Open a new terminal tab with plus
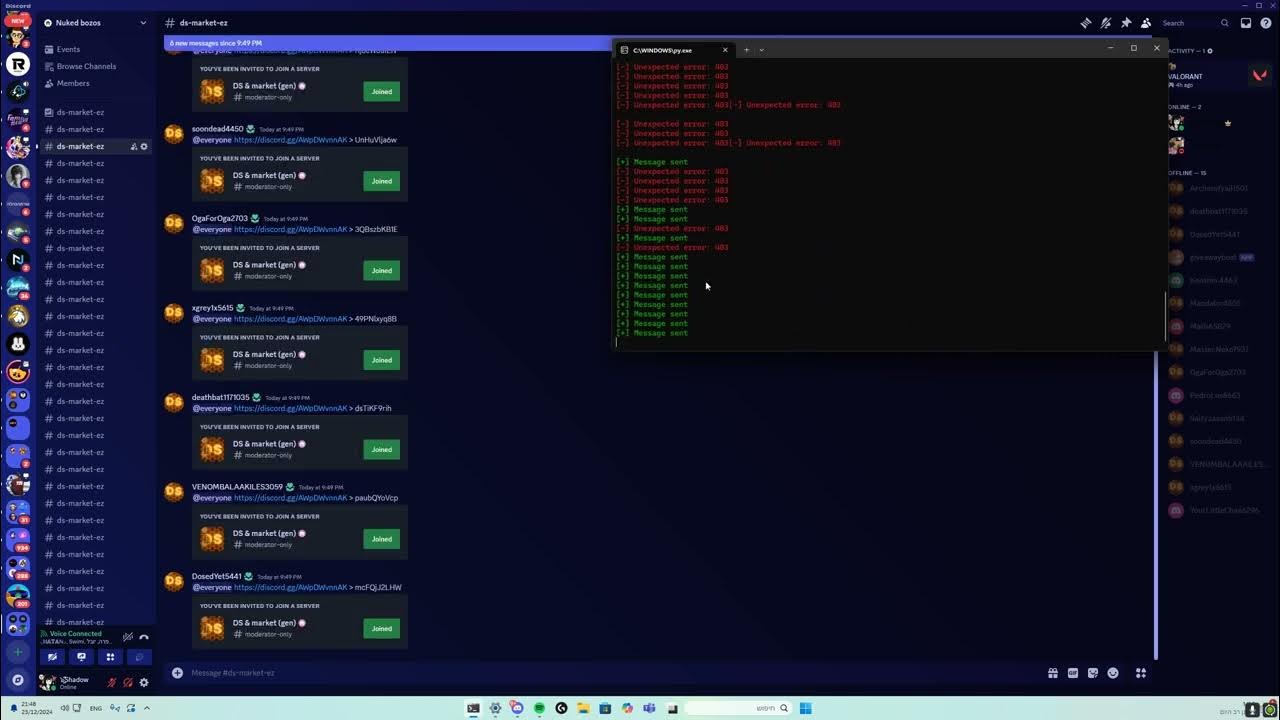Screen dimensions: 1280x720 (746, 50)
